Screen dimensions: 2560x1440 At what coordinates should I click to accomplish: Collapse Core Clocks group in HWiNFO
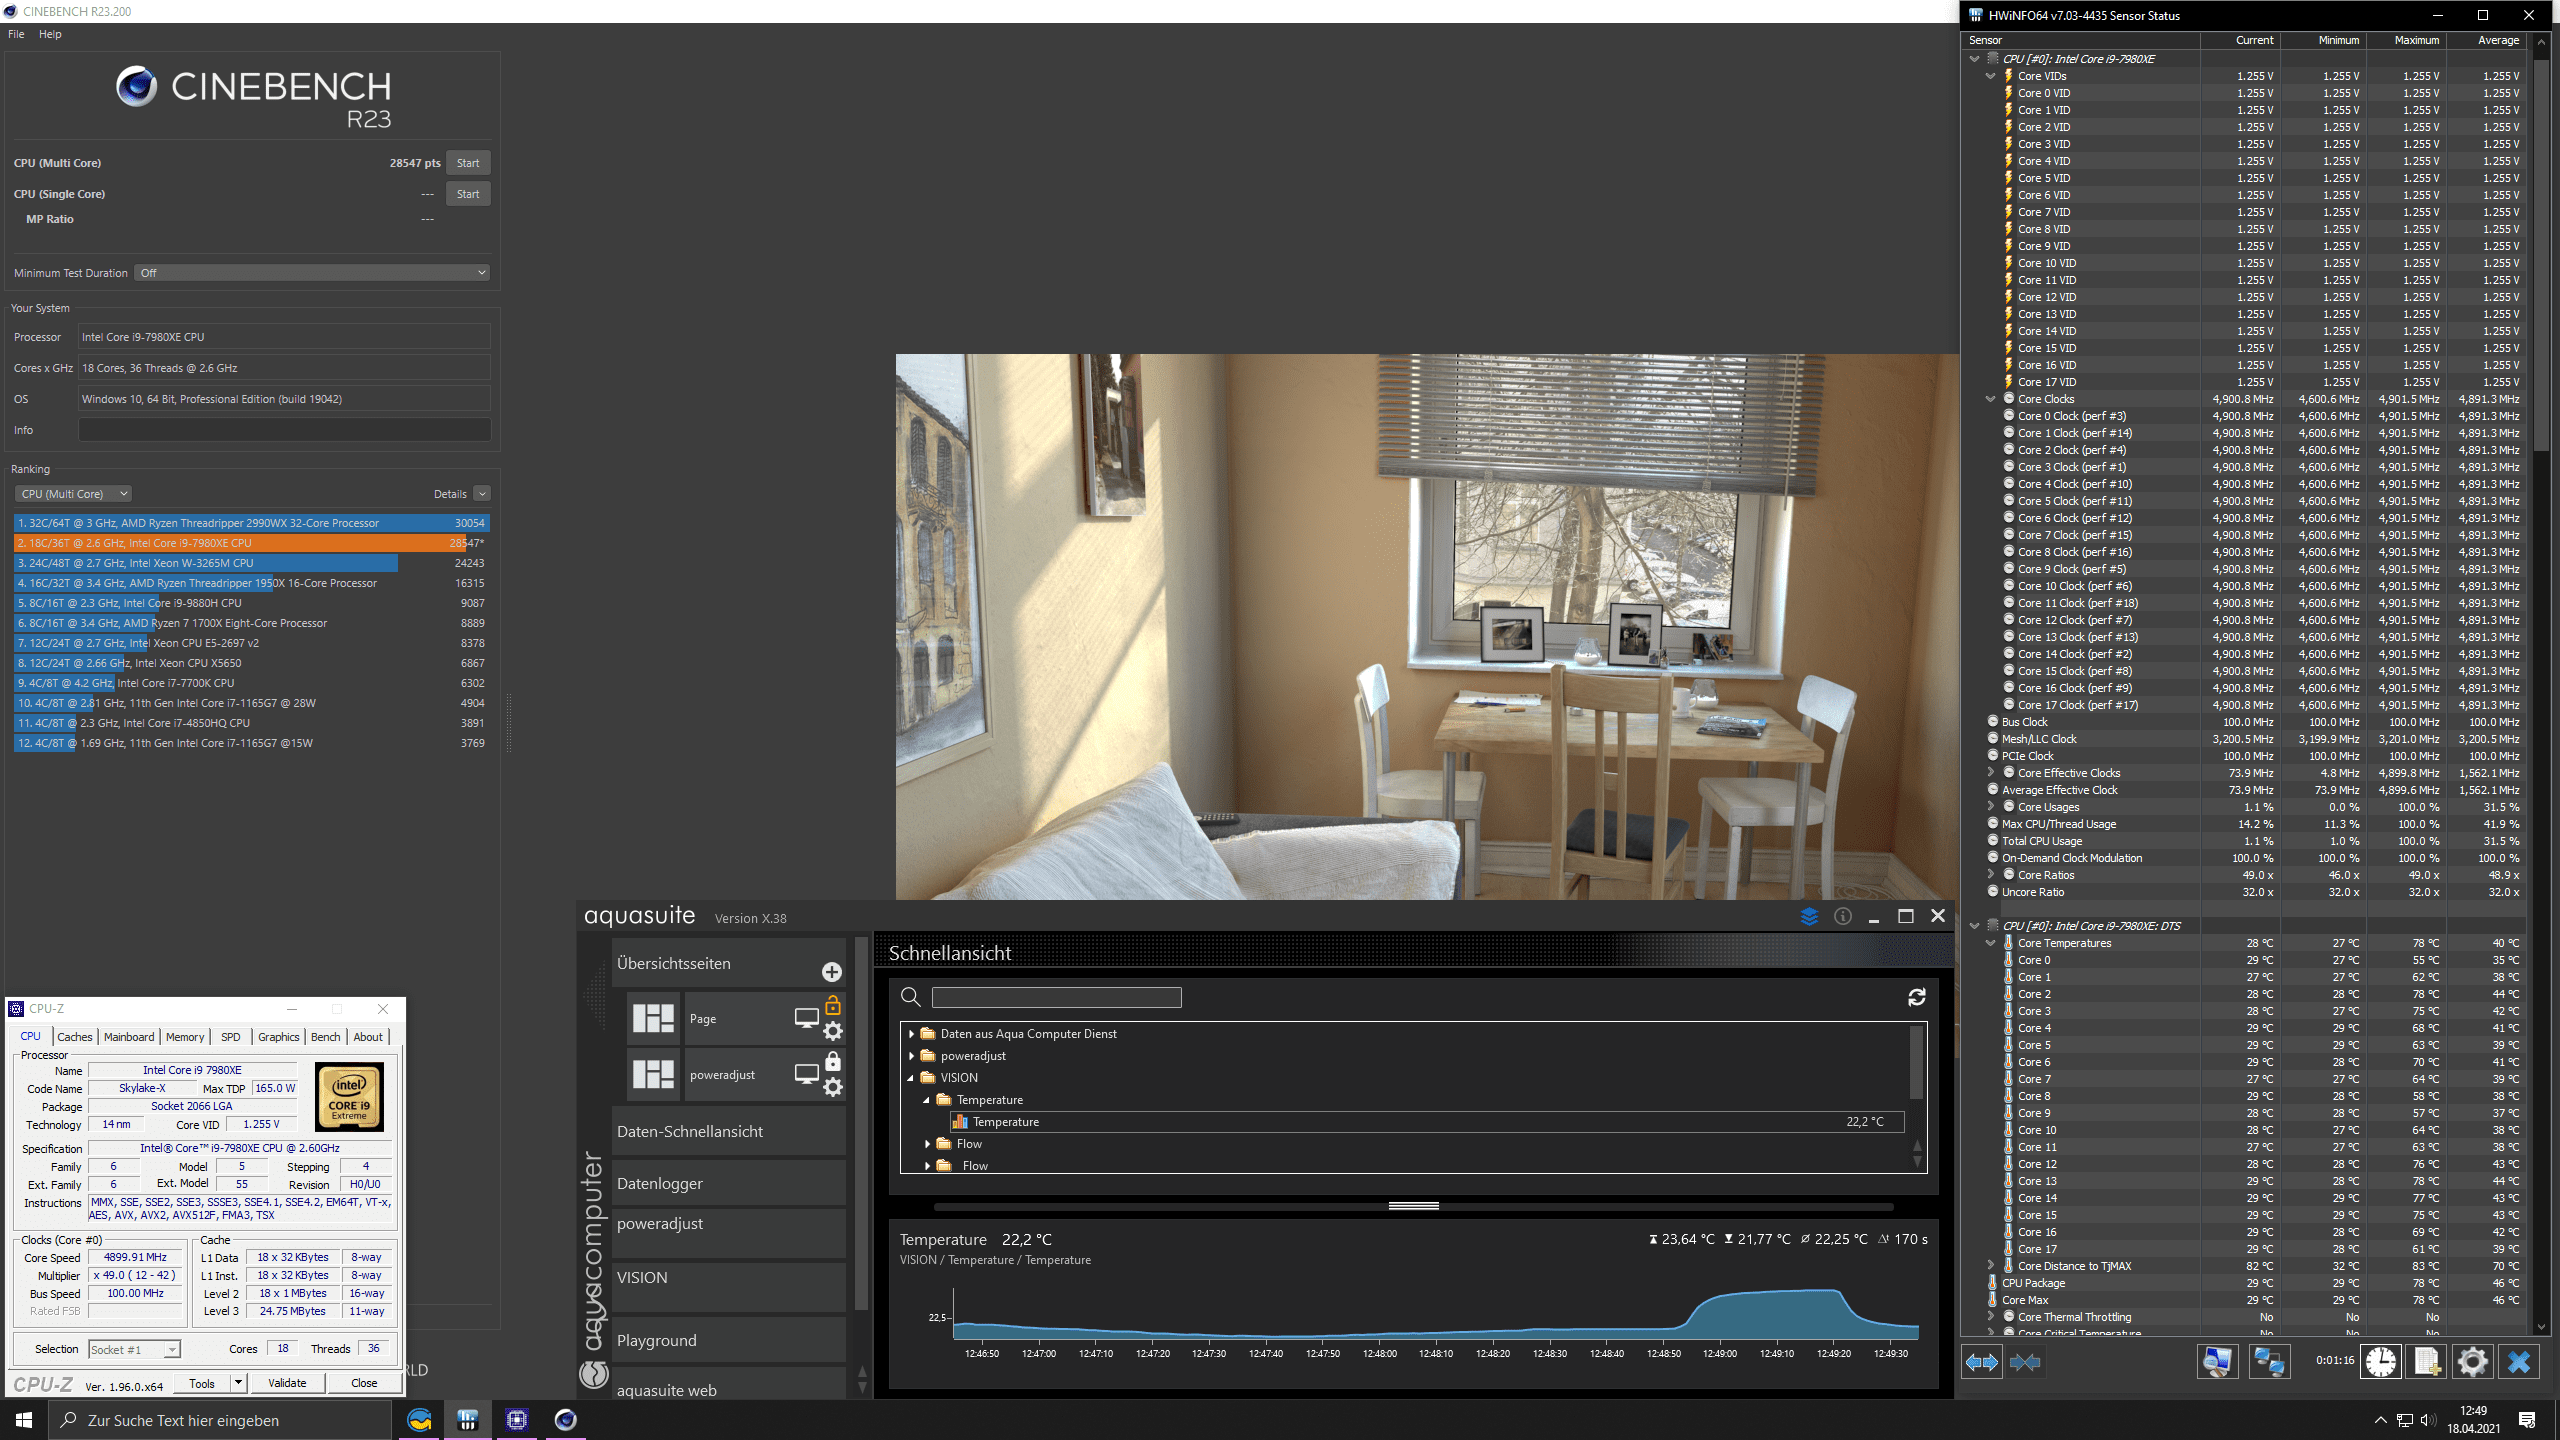pos(1990,399)
